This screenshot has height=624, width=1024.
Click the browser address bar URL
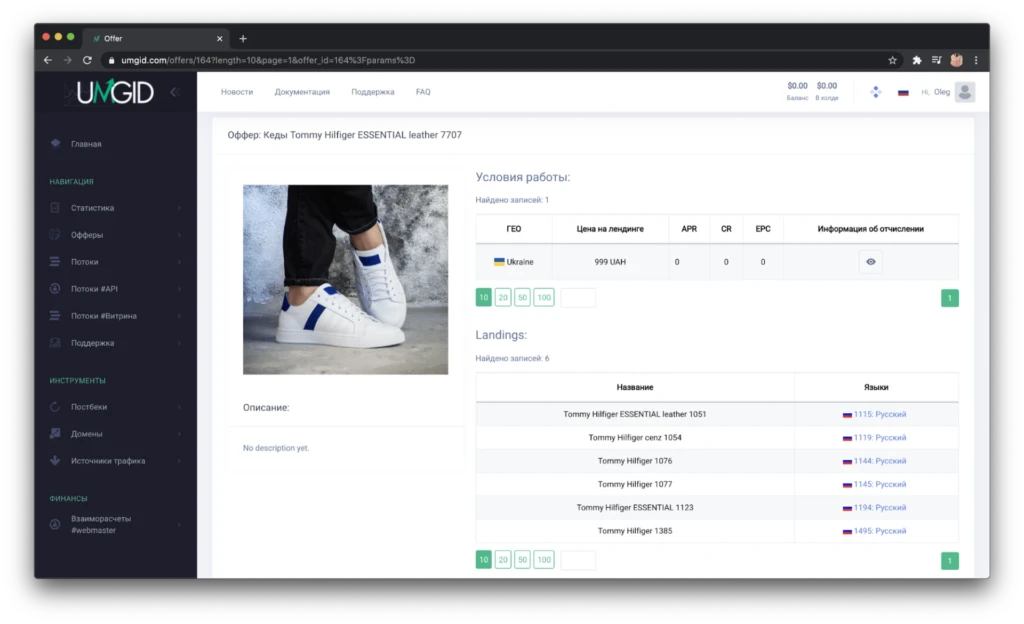pyautogui.click(x=268, y=60)
